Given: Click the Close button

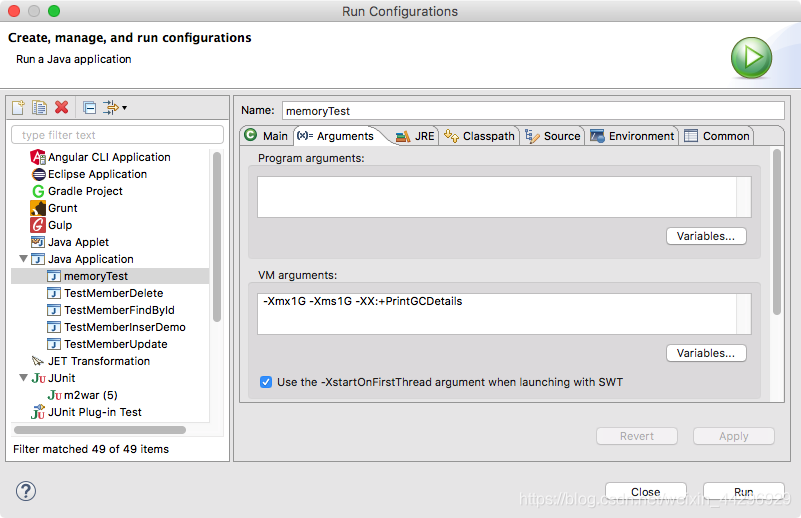Looking at the screenshot, I should pos(646,491).
